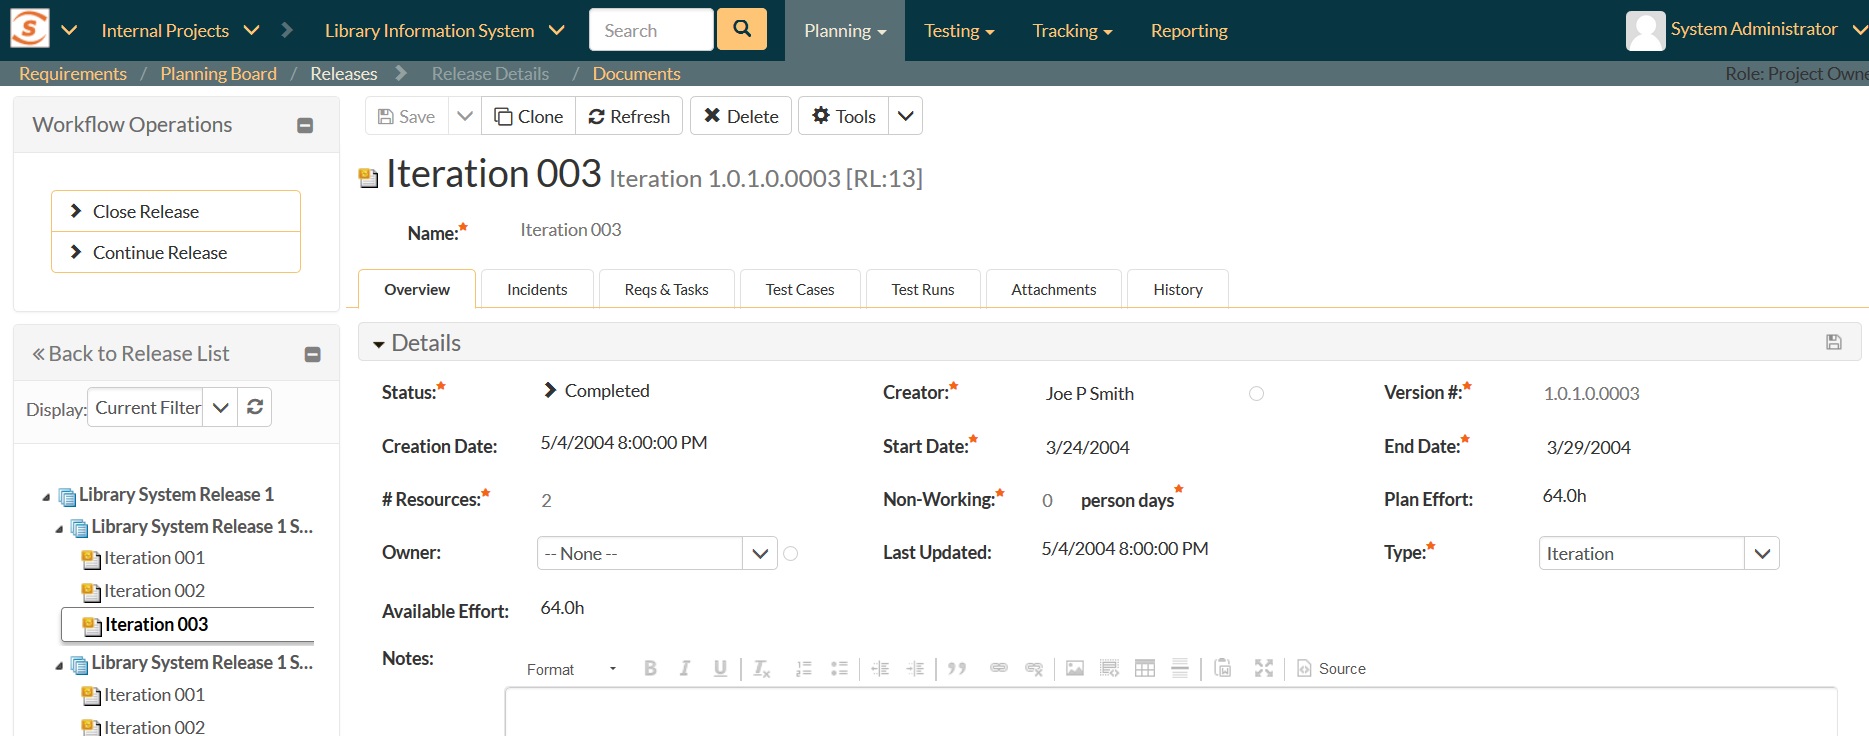Open the Internal Projects dropdown
This screenshot has height=736, width=1869.
[x=252, y=30]
